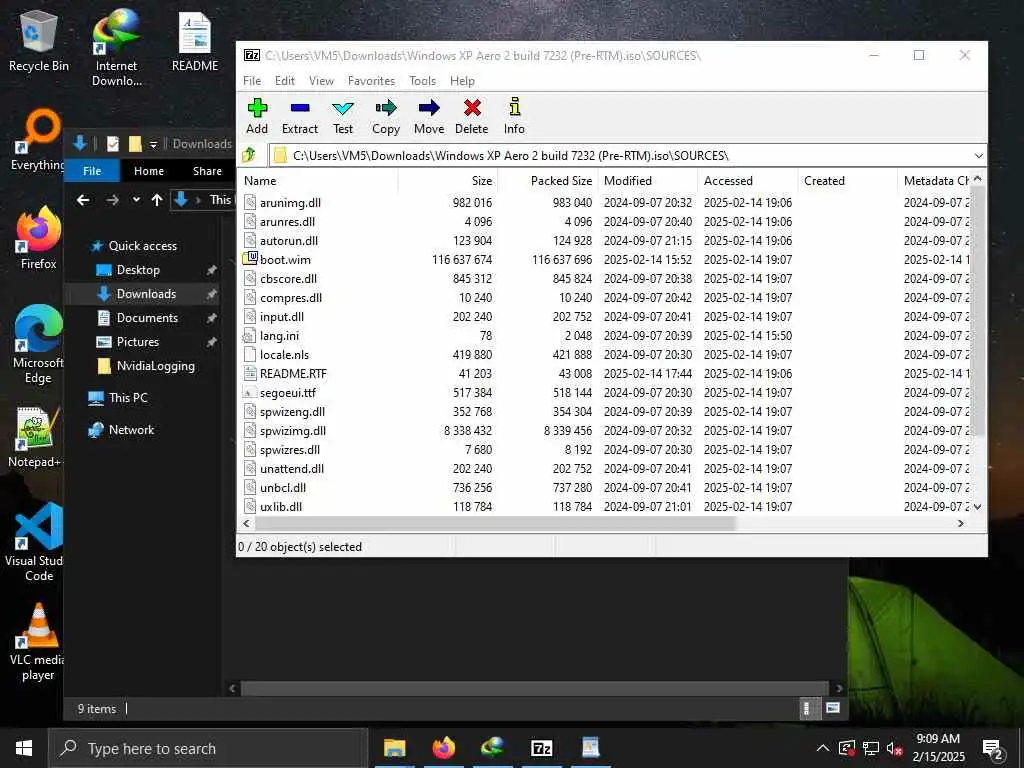Expand Explorer recent locations dropdown
Viewport: 1024px width, 768px height.
(136, 200)
